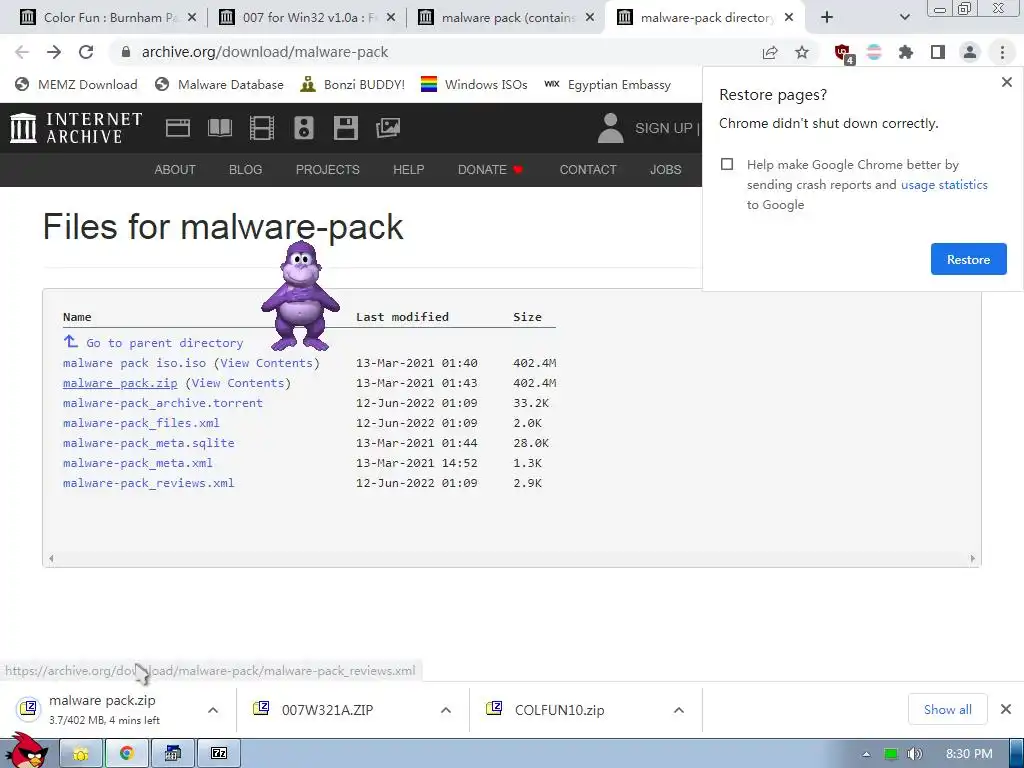This screenshot has height=768, width=1024.
Task: Click Show all downloads button
Action: coord(948,709)
